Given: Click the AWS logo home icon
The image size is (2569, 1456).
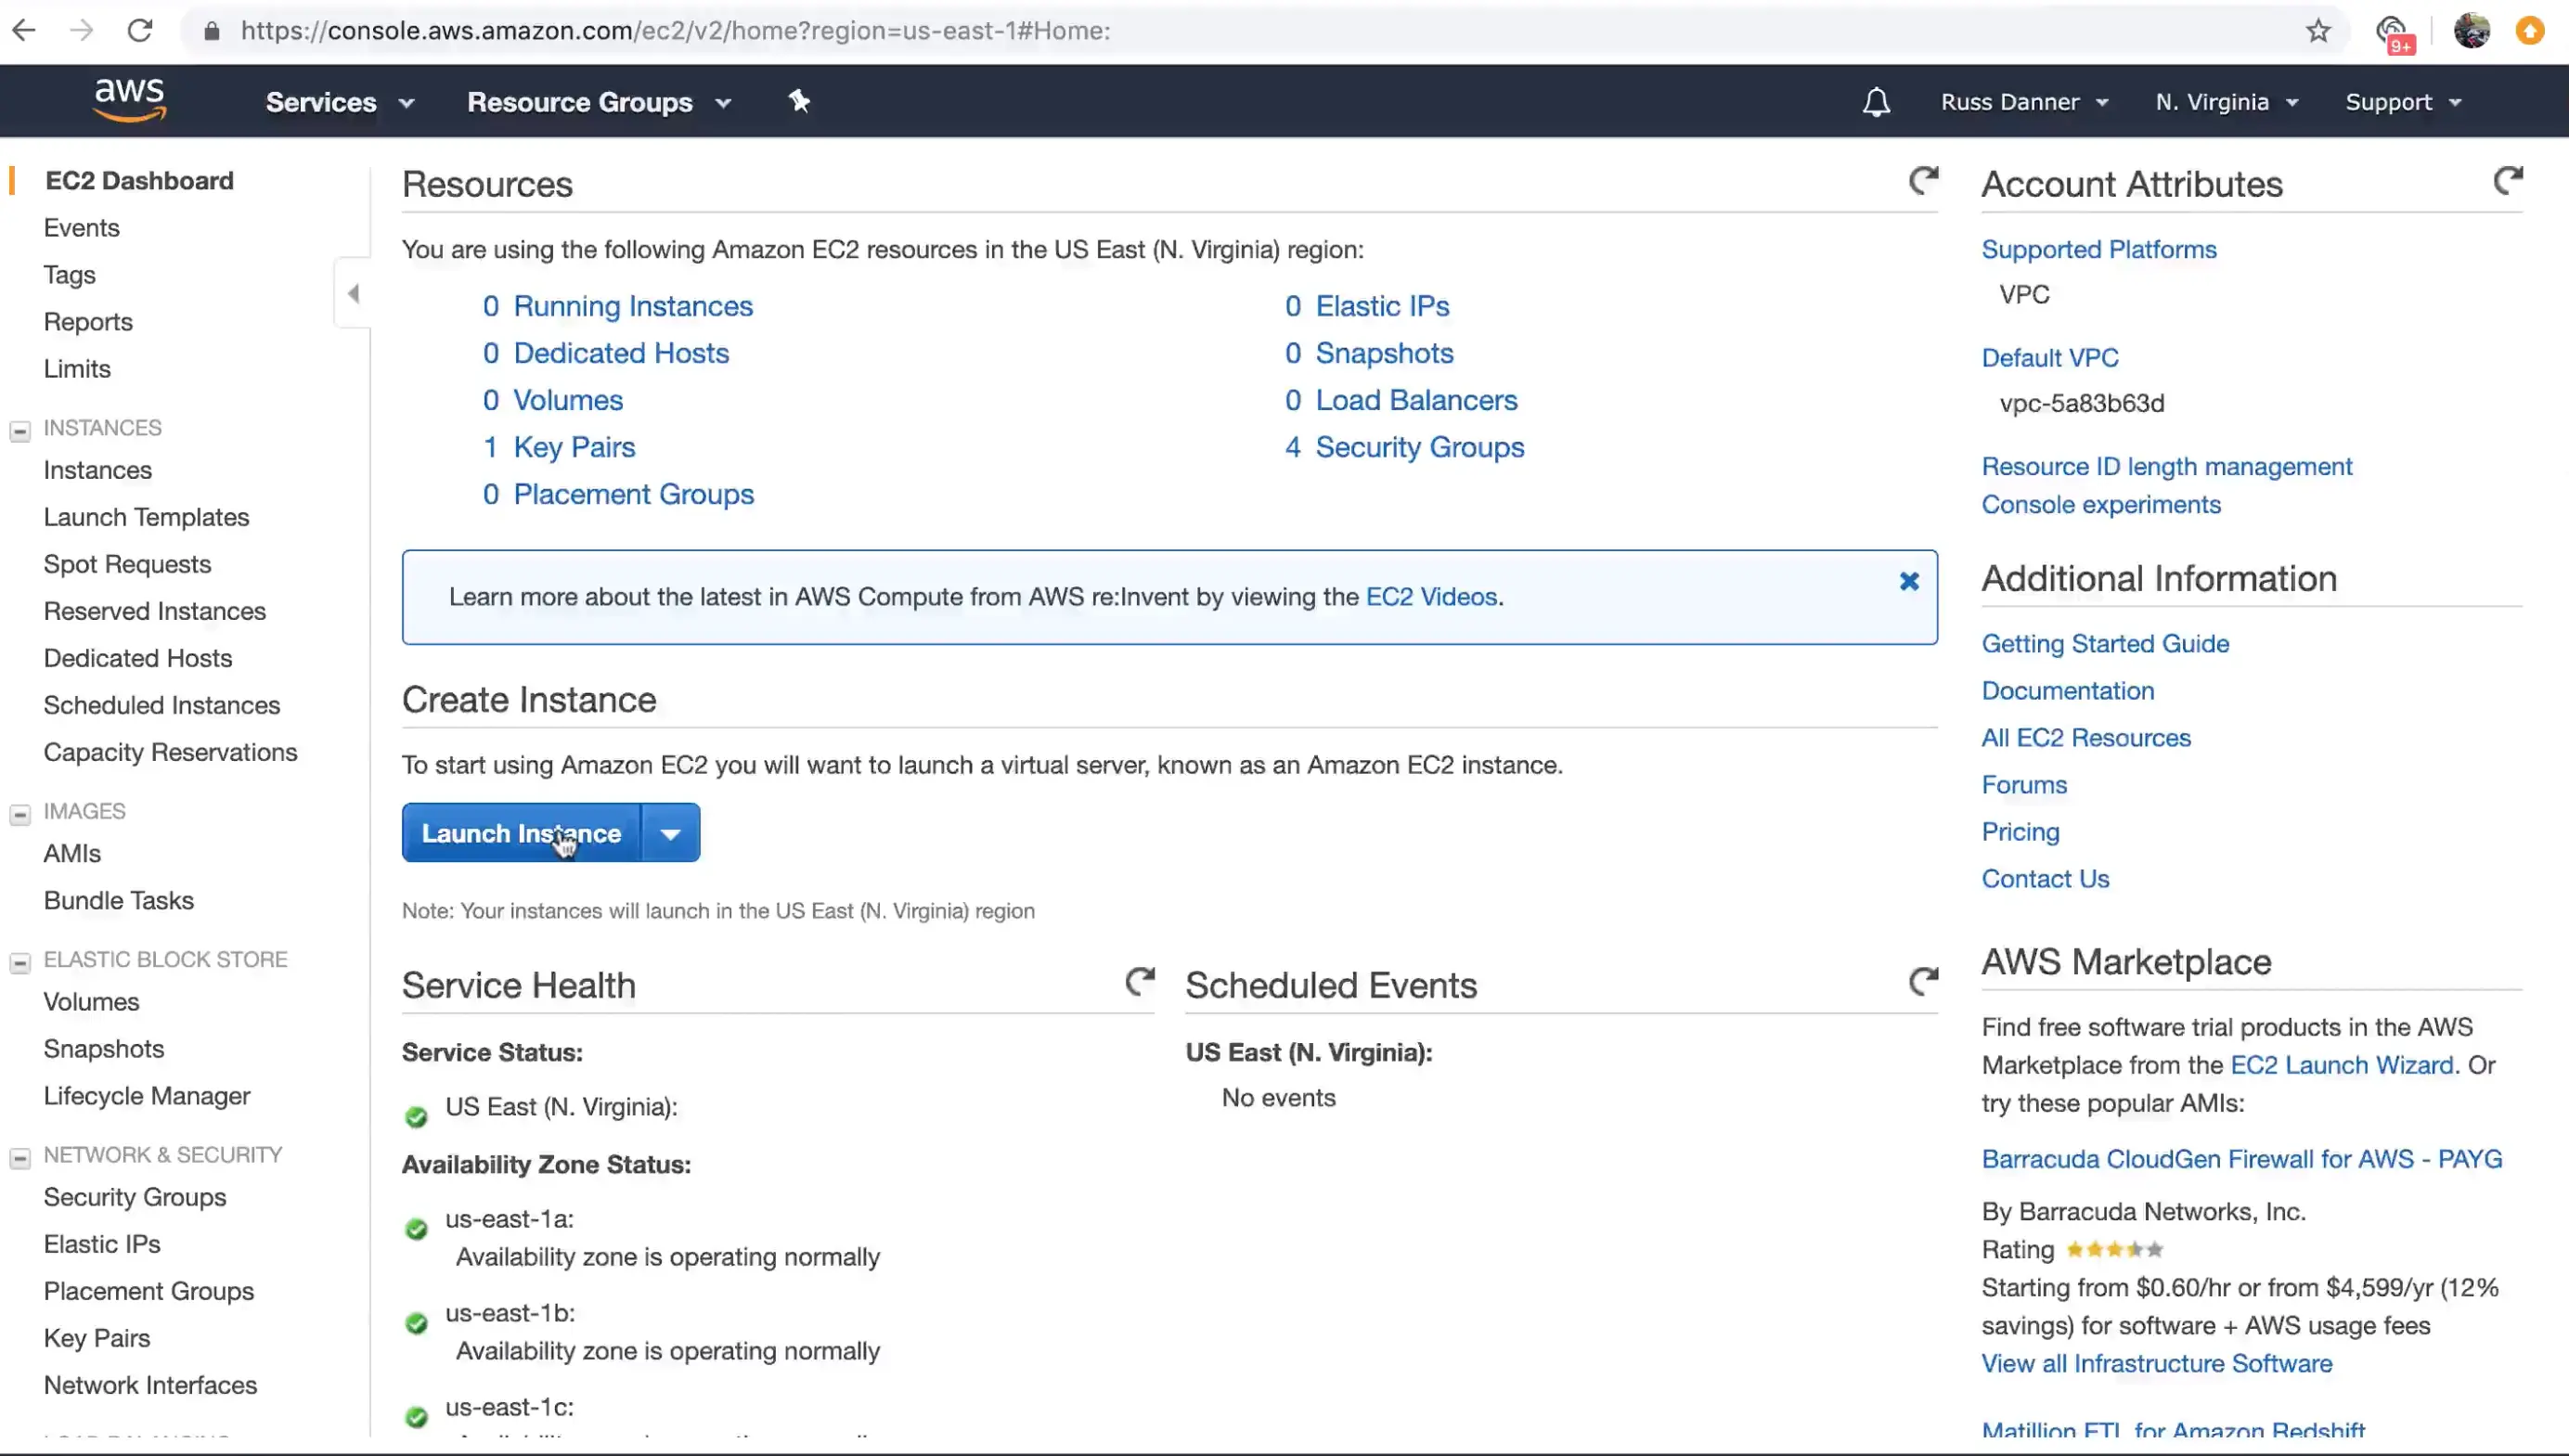Looking at the screenshot, I should [129, 100].
